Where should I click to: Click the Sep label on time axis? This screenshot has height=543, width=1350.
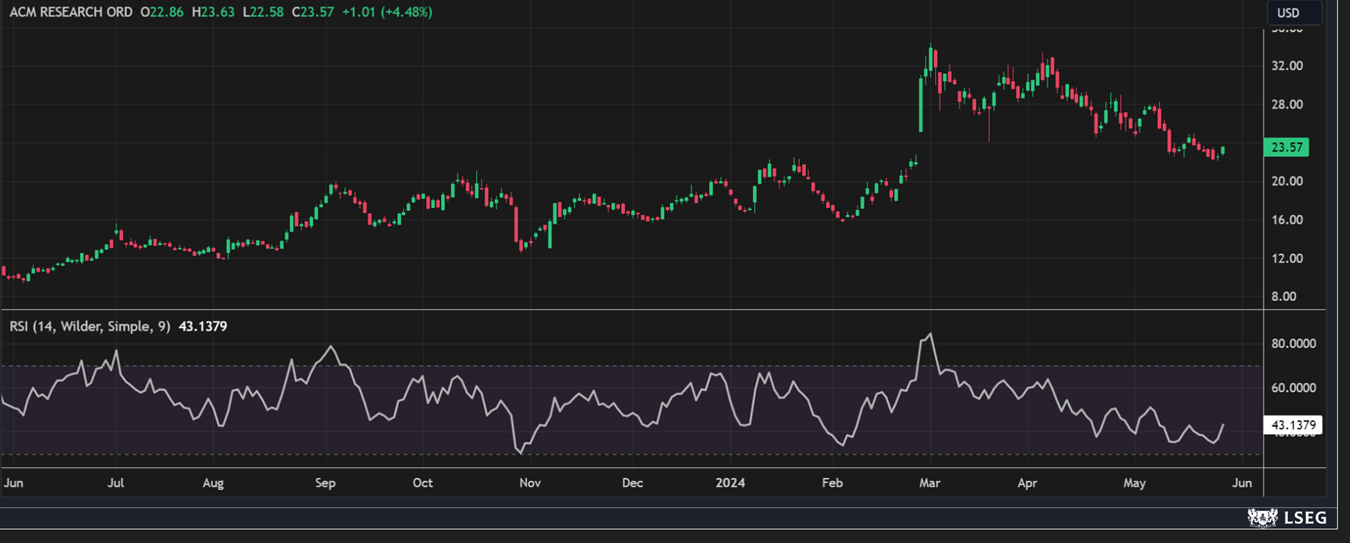click(x=325, y=482)
